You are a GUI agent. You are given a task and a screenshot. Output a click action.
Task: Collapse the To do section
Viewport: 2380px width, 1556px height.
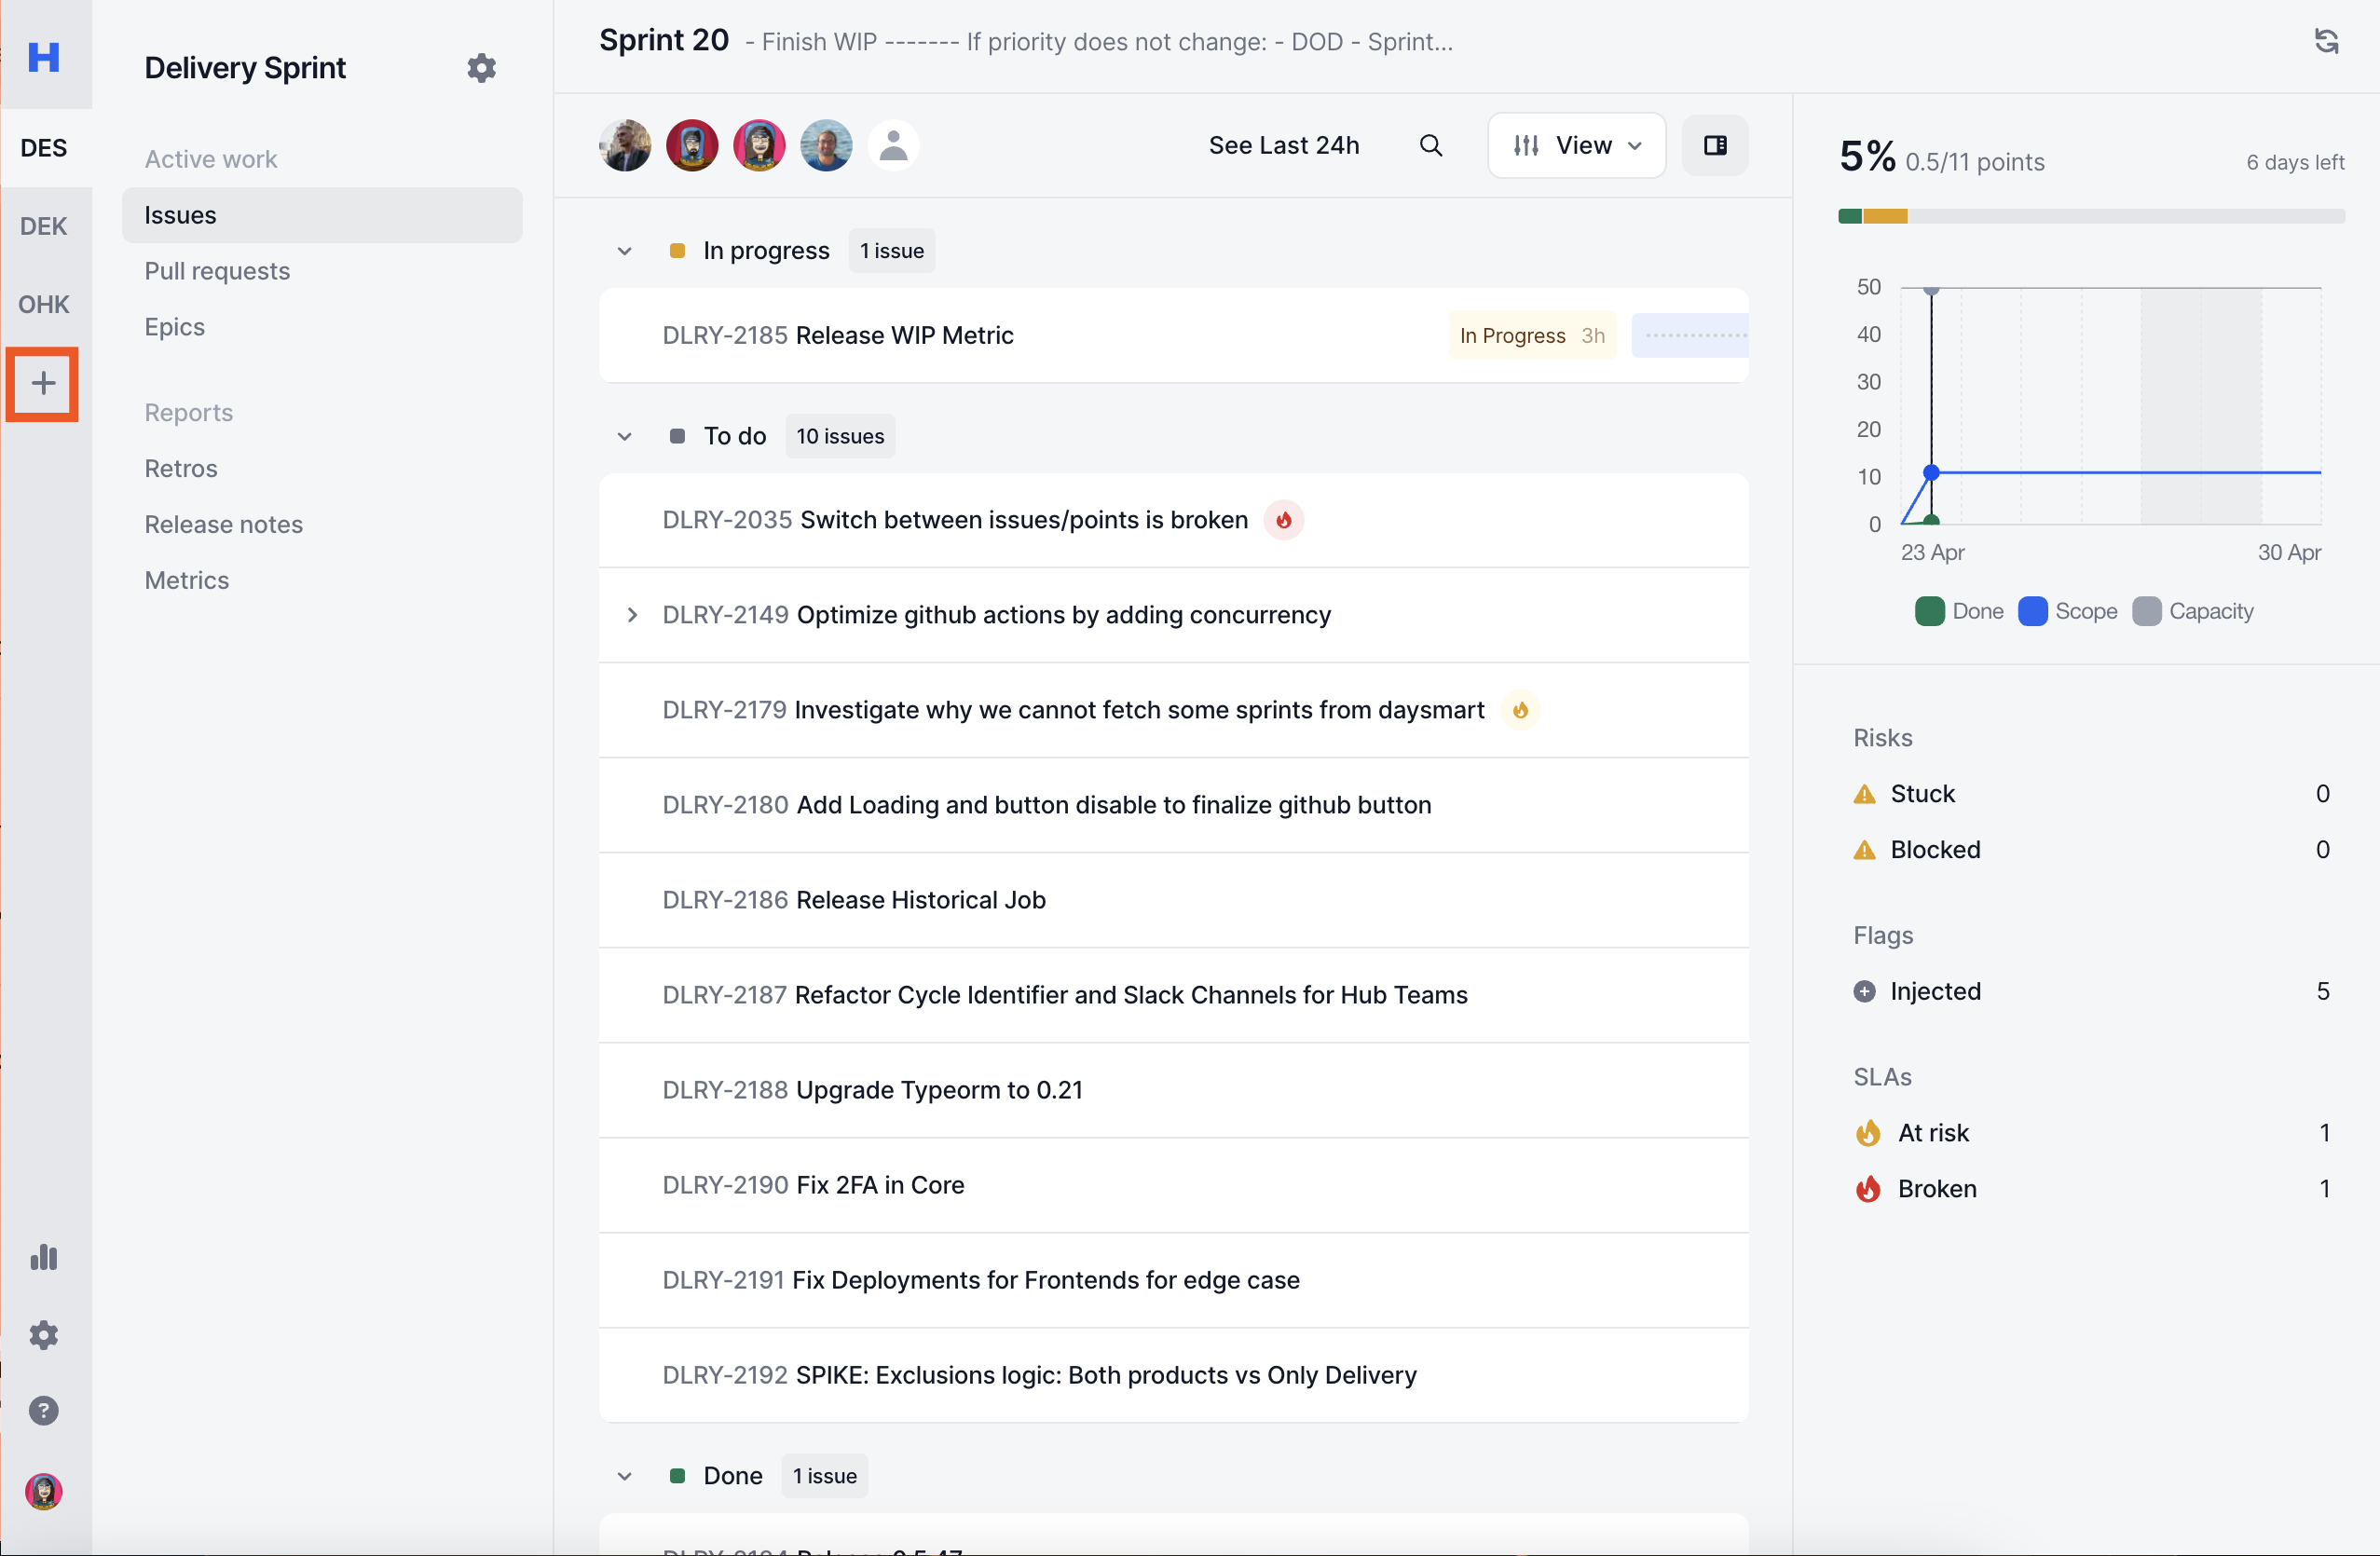[624, 437]
